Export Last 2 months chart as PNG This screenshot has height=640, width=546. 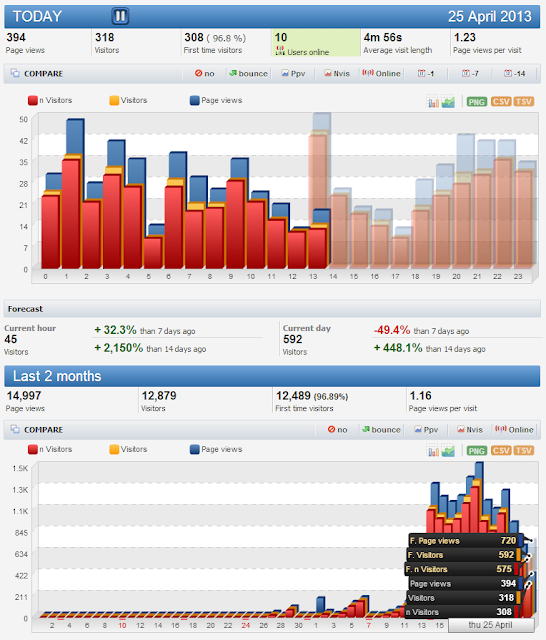(477, 451)
